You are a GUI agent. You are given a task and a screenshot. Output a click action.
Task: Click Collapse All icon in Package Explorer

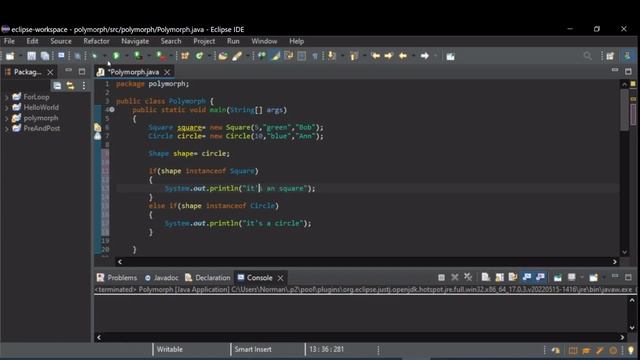point(57,85)
